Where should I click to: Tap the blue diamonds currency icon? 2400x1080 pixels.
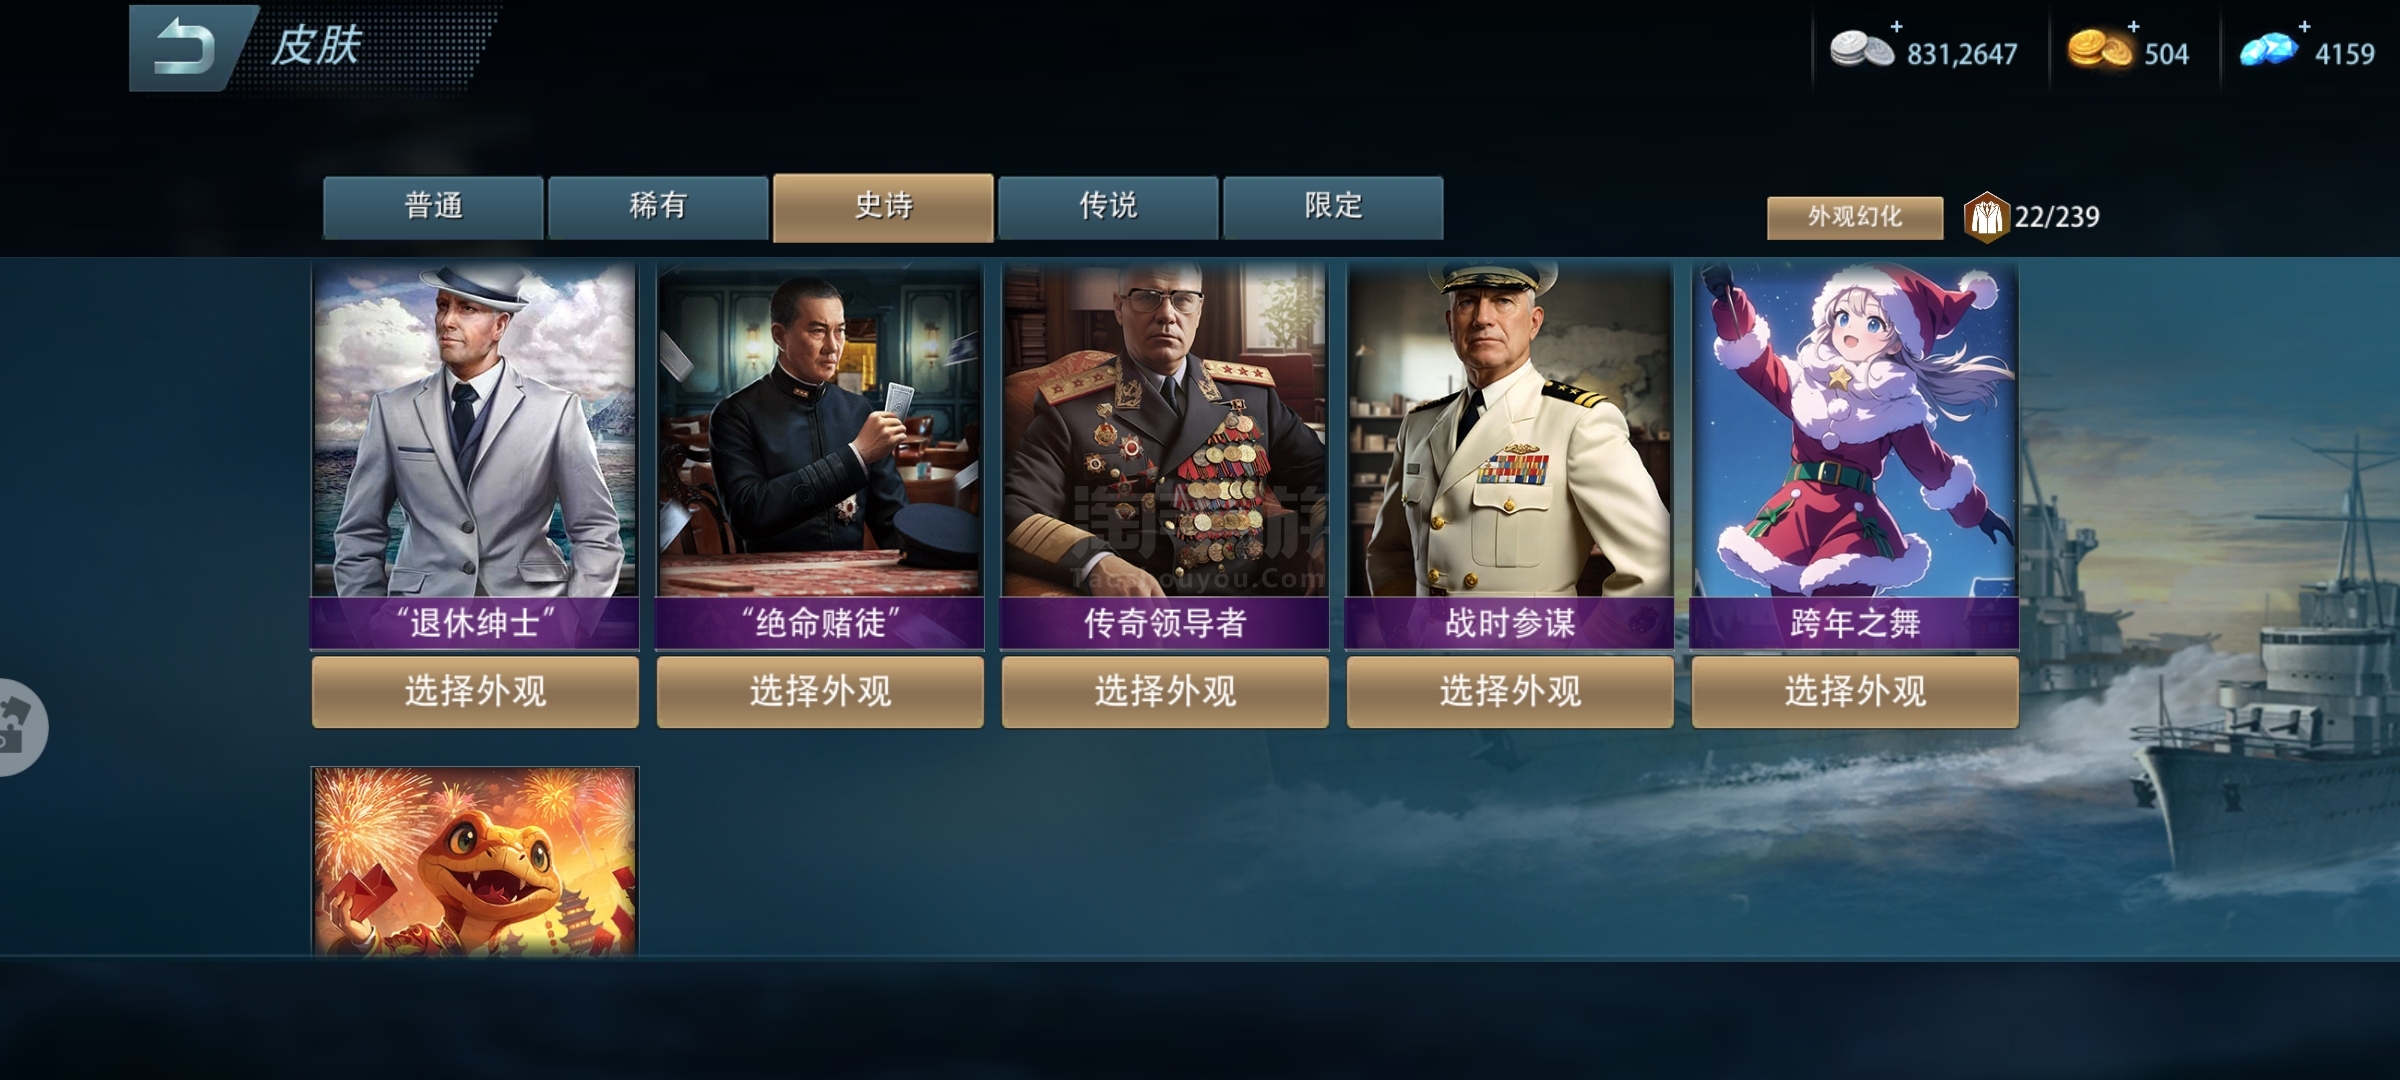pyautogui.click(x=2267, y=49)
